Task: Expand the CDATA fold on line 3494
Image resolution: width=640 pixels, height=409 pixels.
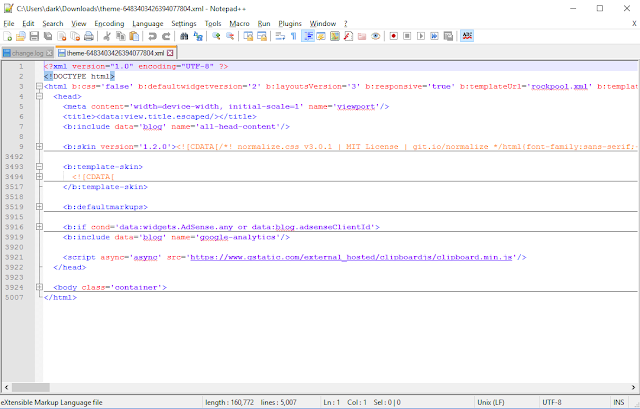Action: [x=39, y=177]
